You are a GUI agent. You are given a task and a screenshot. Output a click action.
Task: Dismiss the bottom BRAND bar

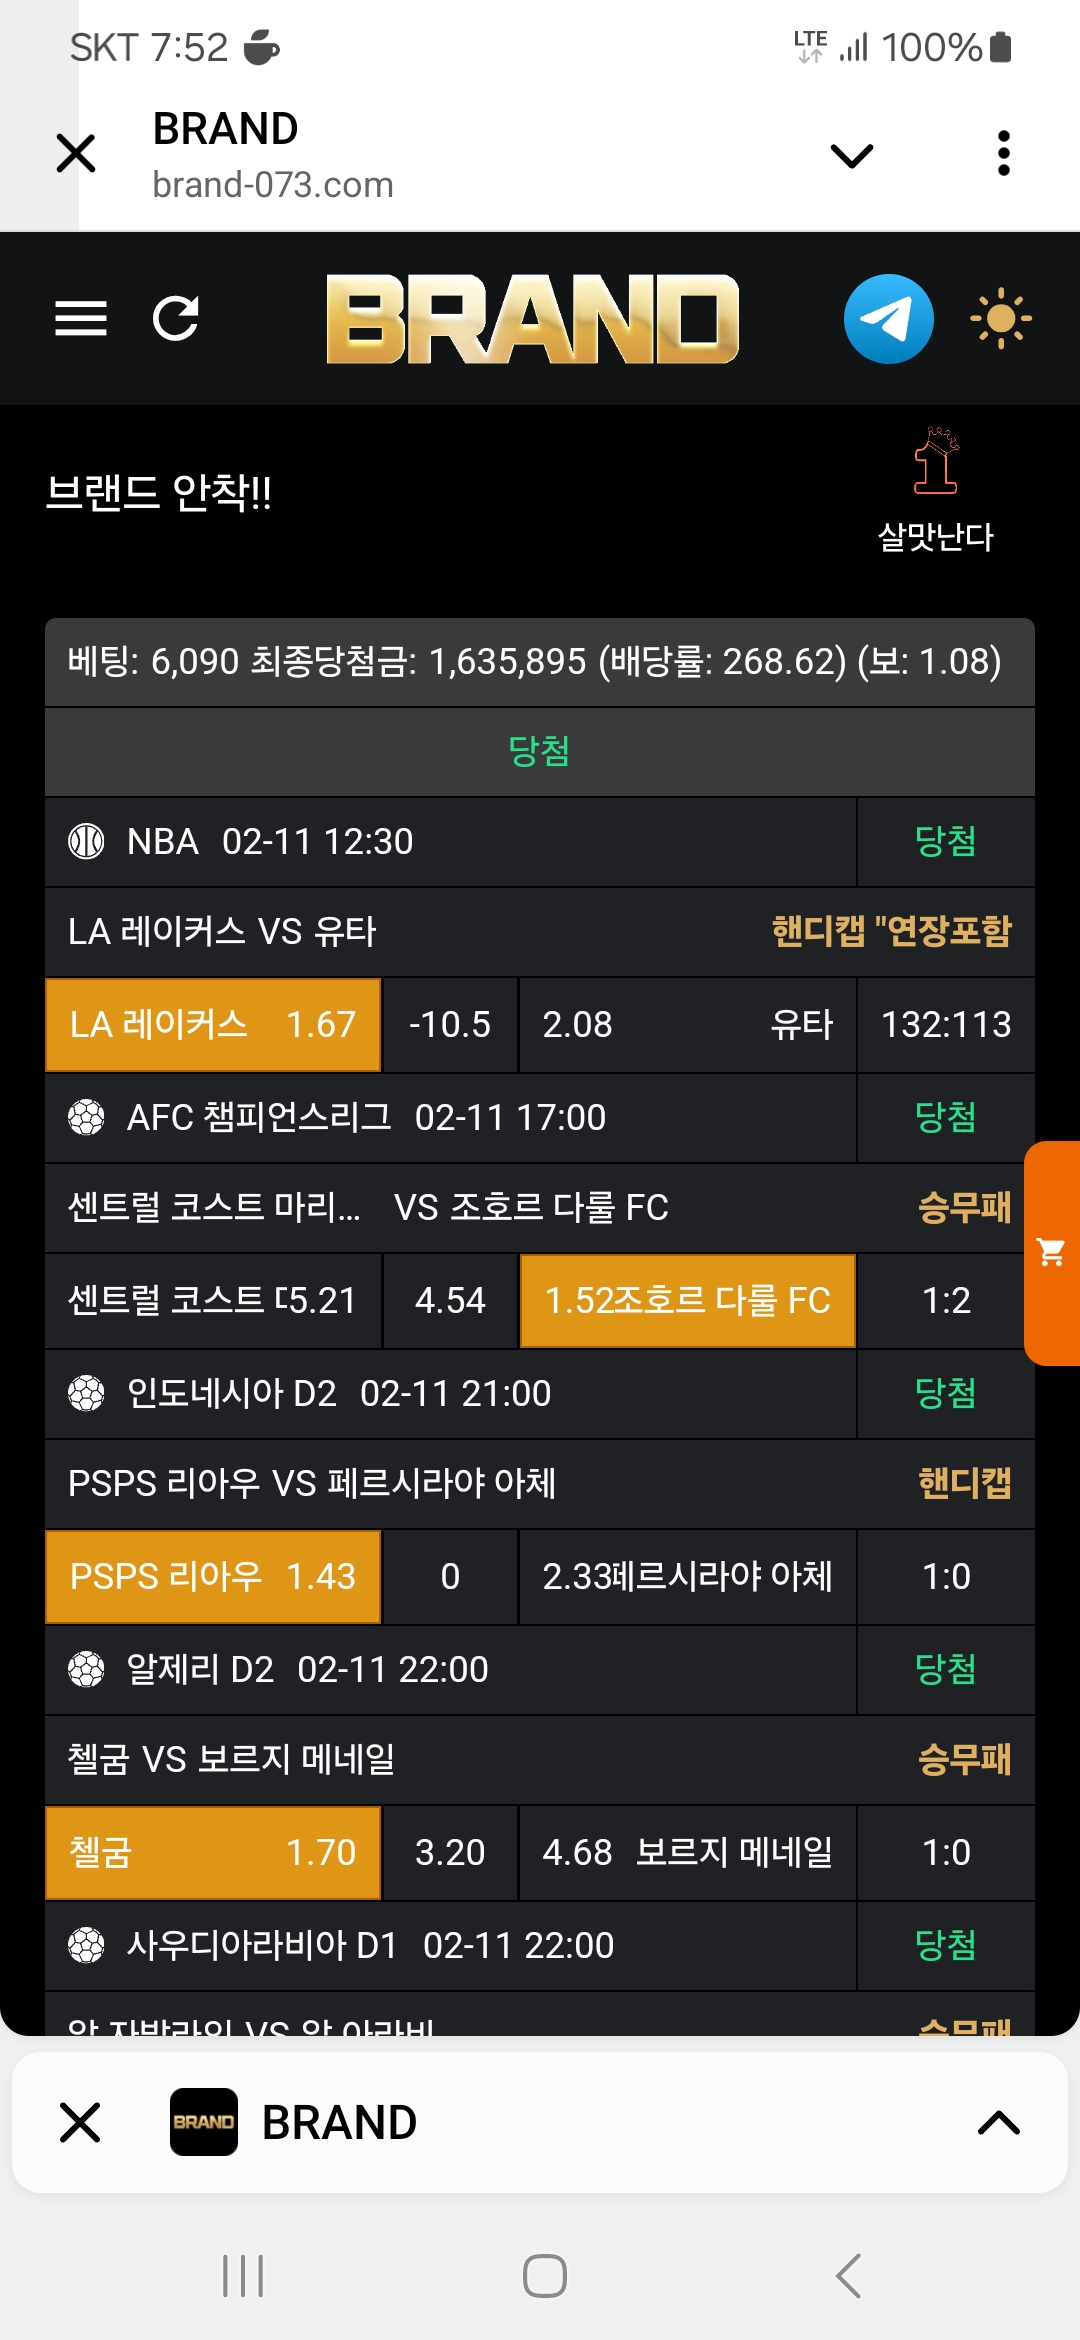[x=80, y=2122]
